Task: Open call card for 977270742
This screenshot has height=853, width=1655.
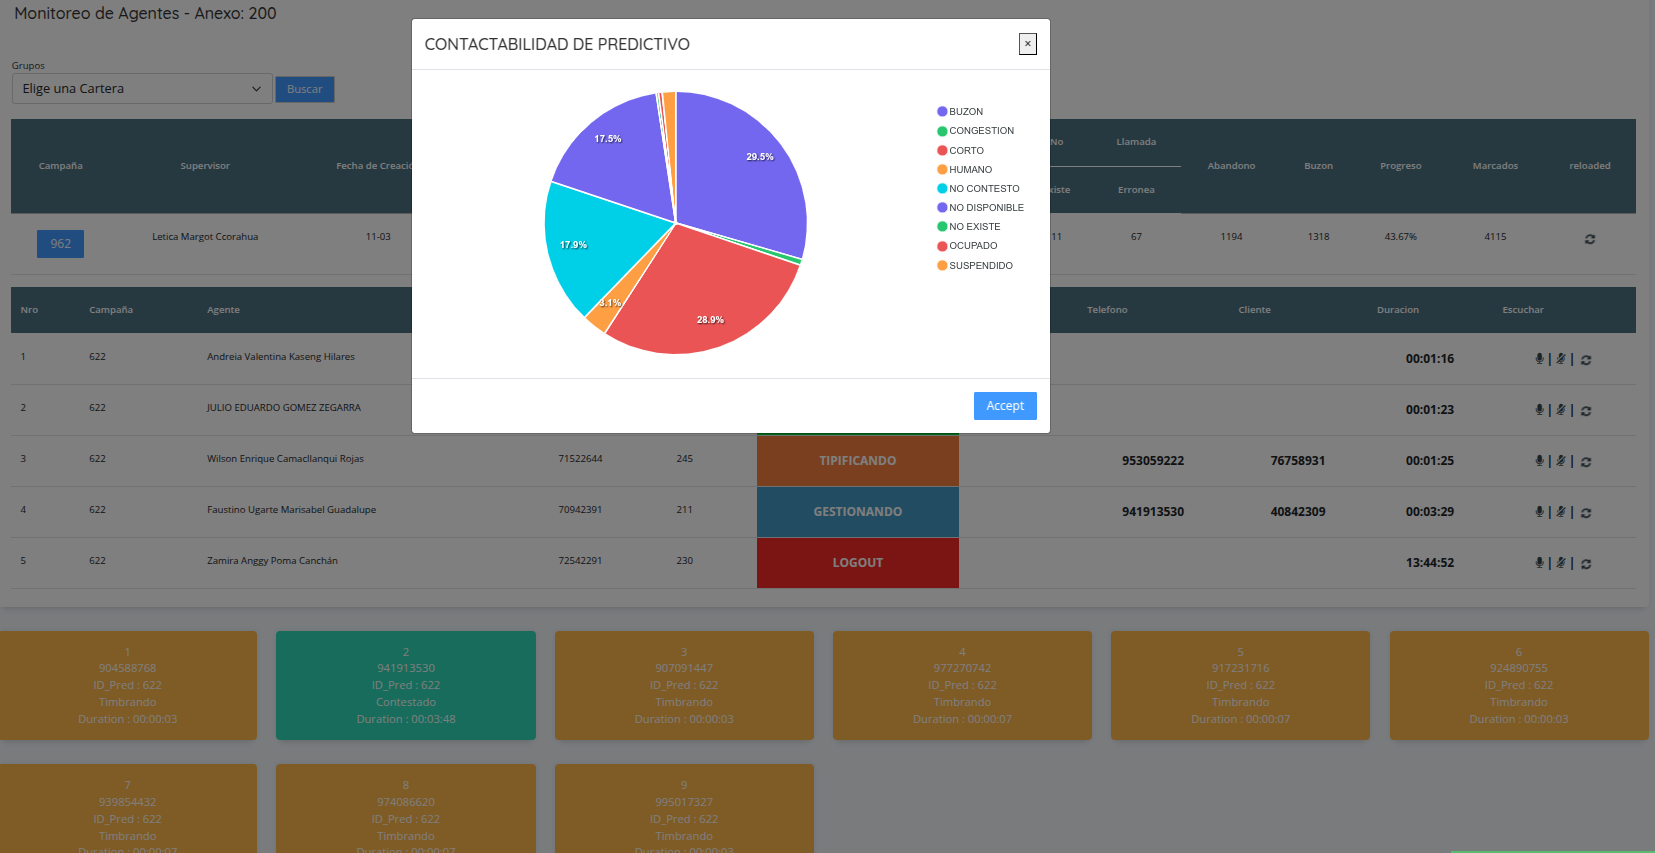Action: click(x=962, y=685)
